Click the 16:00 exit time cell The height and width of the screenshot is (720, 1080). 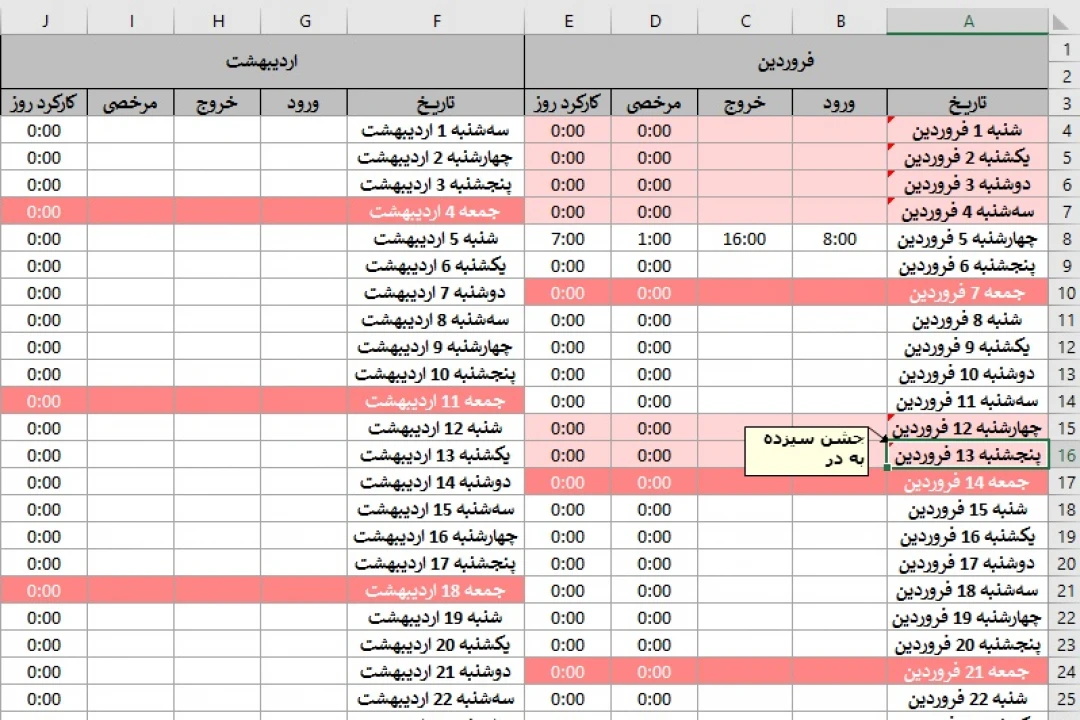742,238
